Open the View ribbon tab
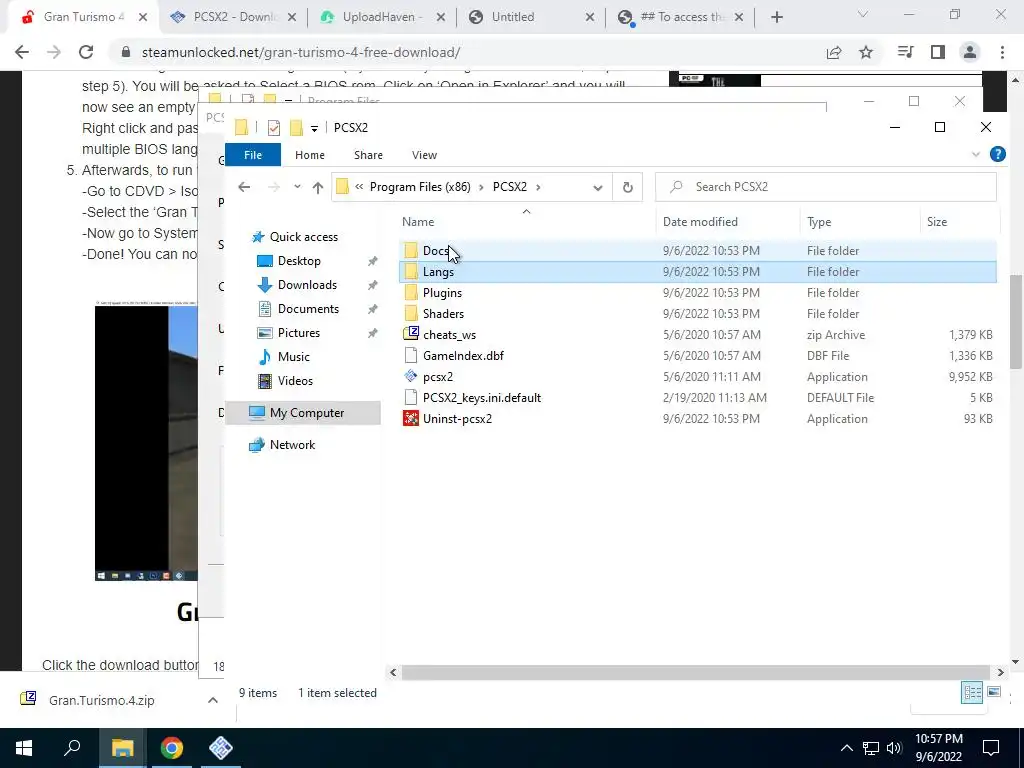This screenshot has height=768, width=1024. (424, 155)
